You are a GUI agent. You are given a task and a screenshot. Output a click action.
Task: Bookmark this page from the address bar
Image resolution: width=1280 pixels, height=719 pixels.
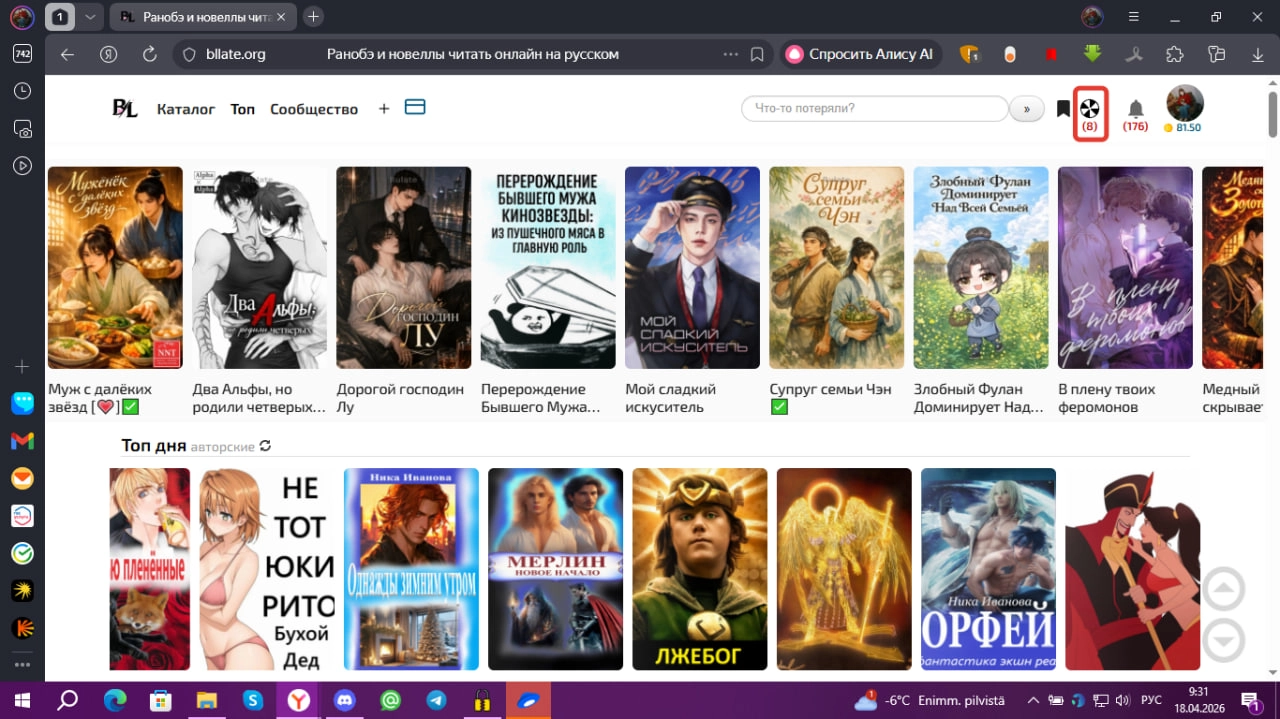tap(757, 54)
